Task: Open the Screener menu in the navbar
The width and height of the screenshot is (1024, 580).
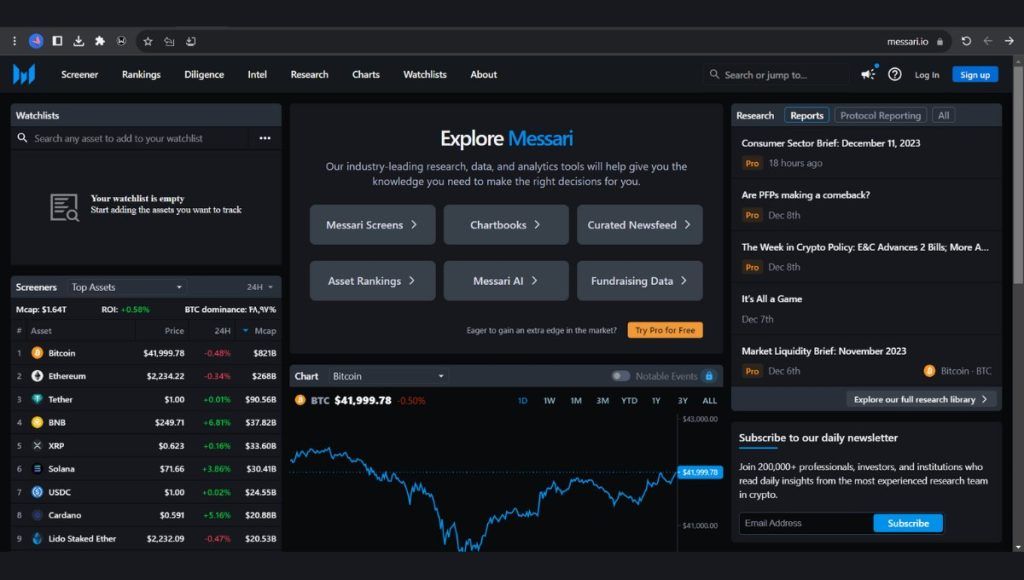Action: point(80,74)
